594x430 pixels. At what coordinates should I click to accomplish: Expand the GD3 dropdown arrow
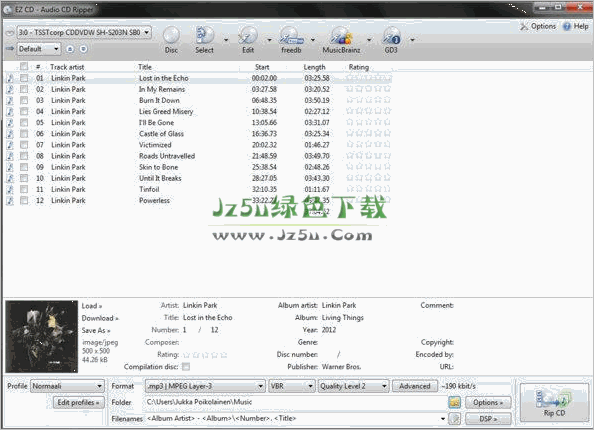(x=412, y=39)
